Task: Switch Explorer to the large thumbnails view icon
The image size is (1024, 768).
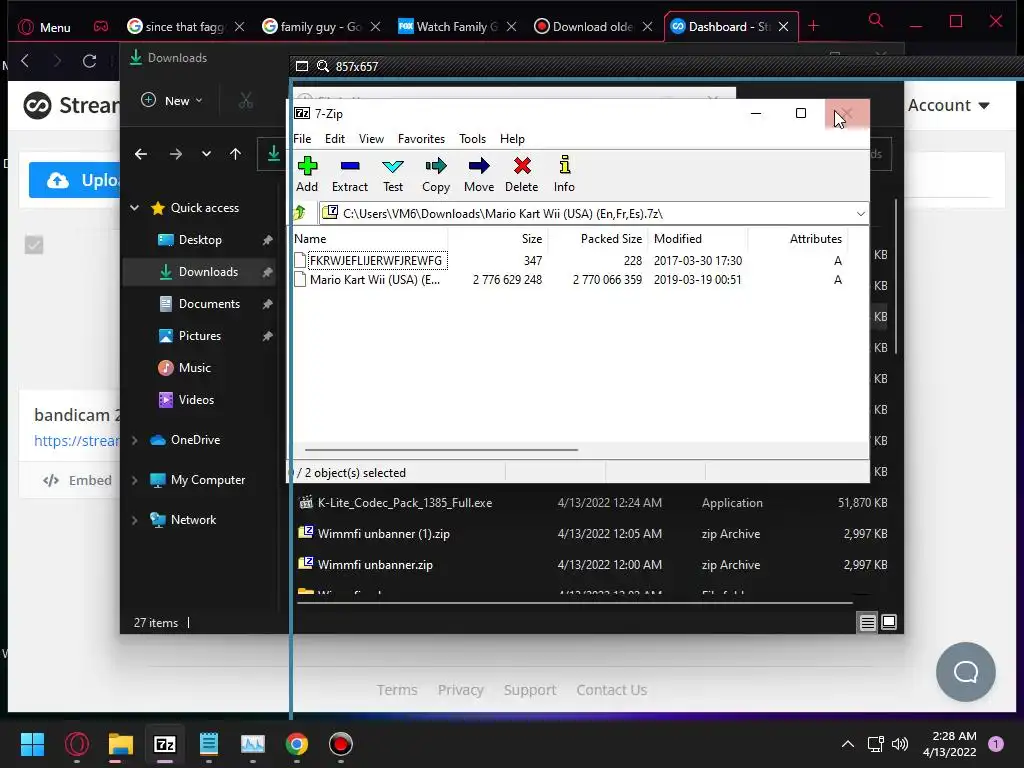Action: click(x=889, y=622)
